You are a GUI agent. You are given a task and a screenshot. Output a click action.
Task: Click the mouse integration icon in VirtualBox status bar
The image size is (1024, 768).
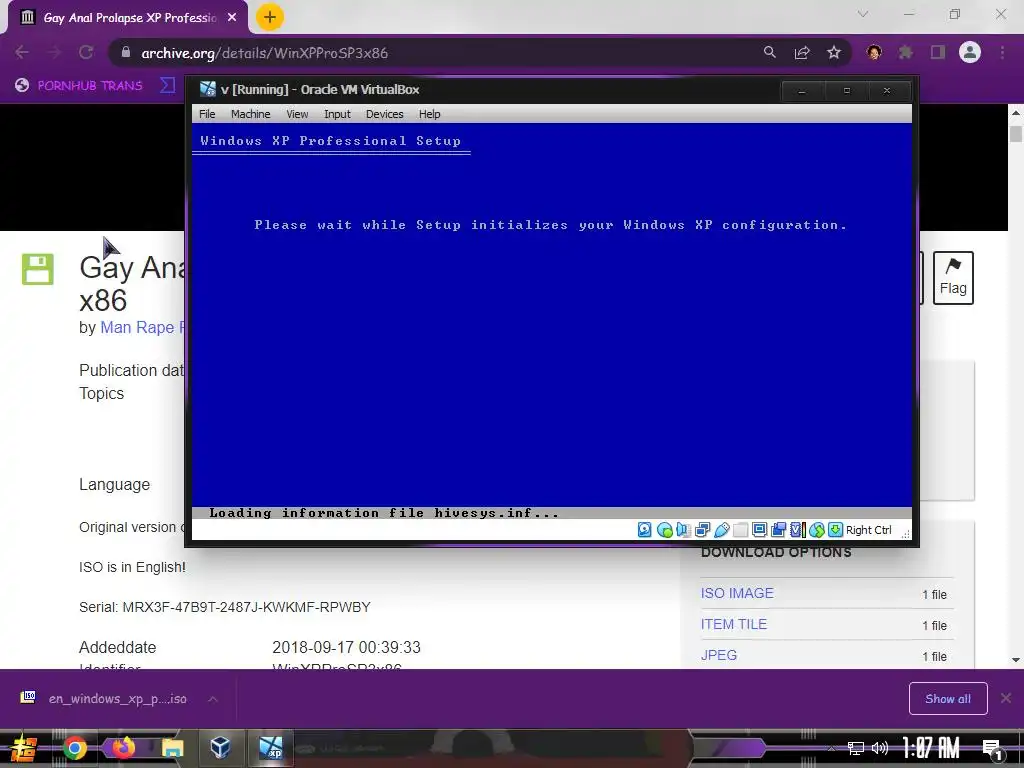pos(816,530)
